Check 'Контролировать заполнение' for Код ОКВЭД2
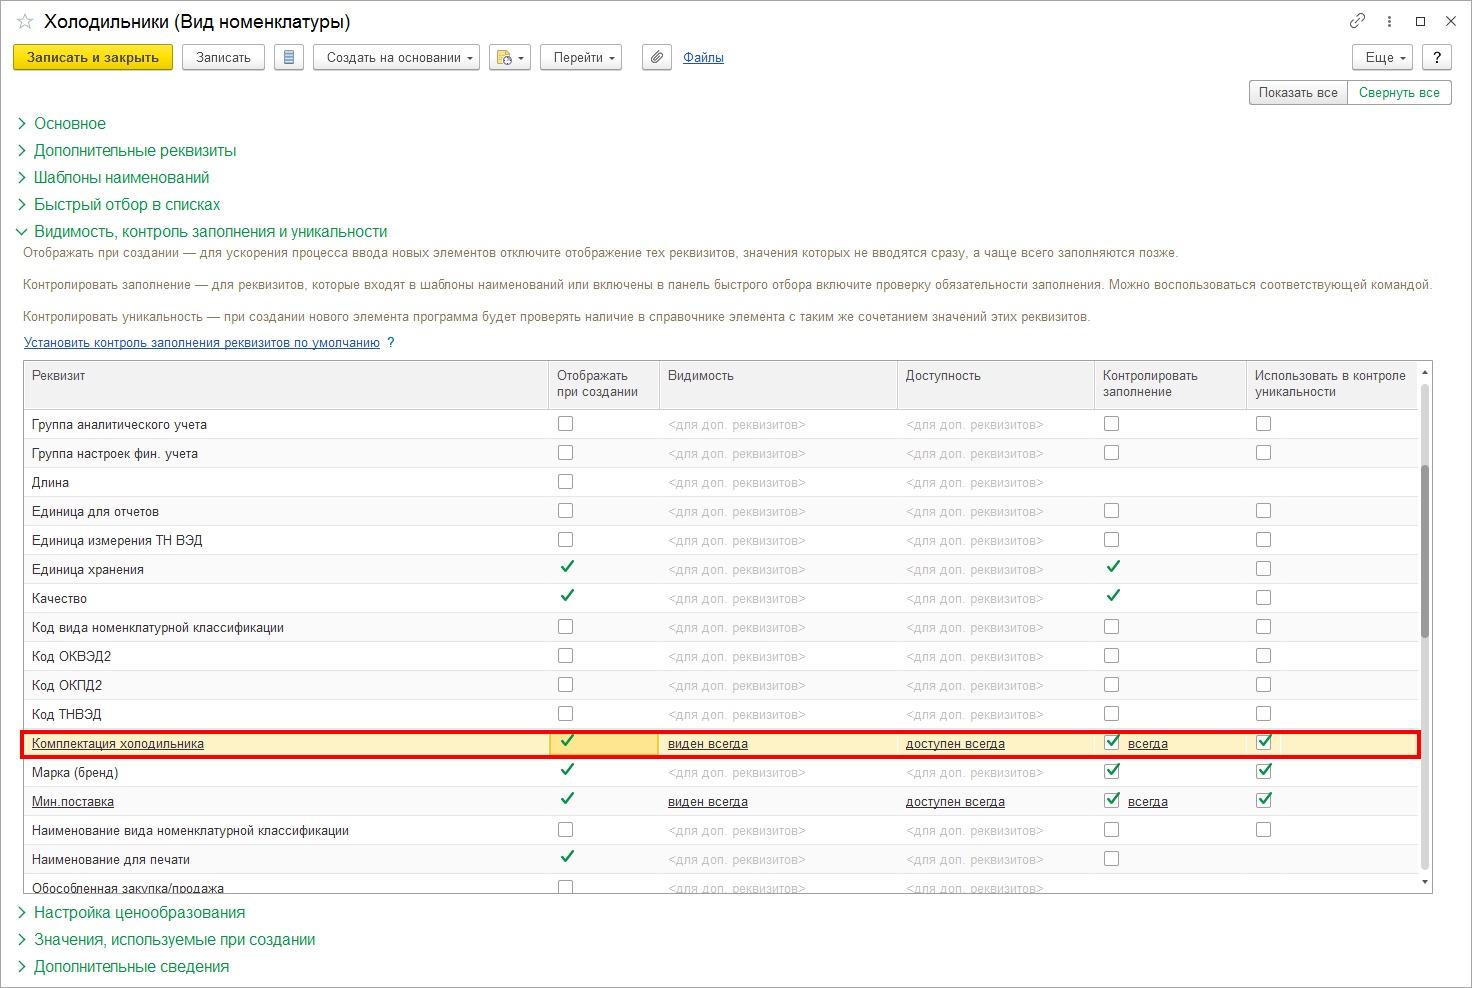The width and height of the screenshot is (1472, 988). tap(1111, 656)
